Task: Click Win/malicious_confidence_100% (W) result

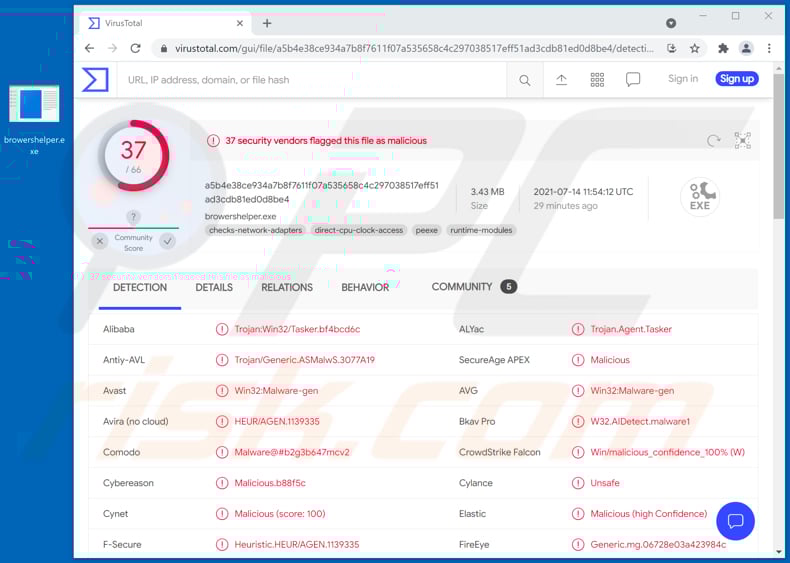Action: tap(667, 453)
